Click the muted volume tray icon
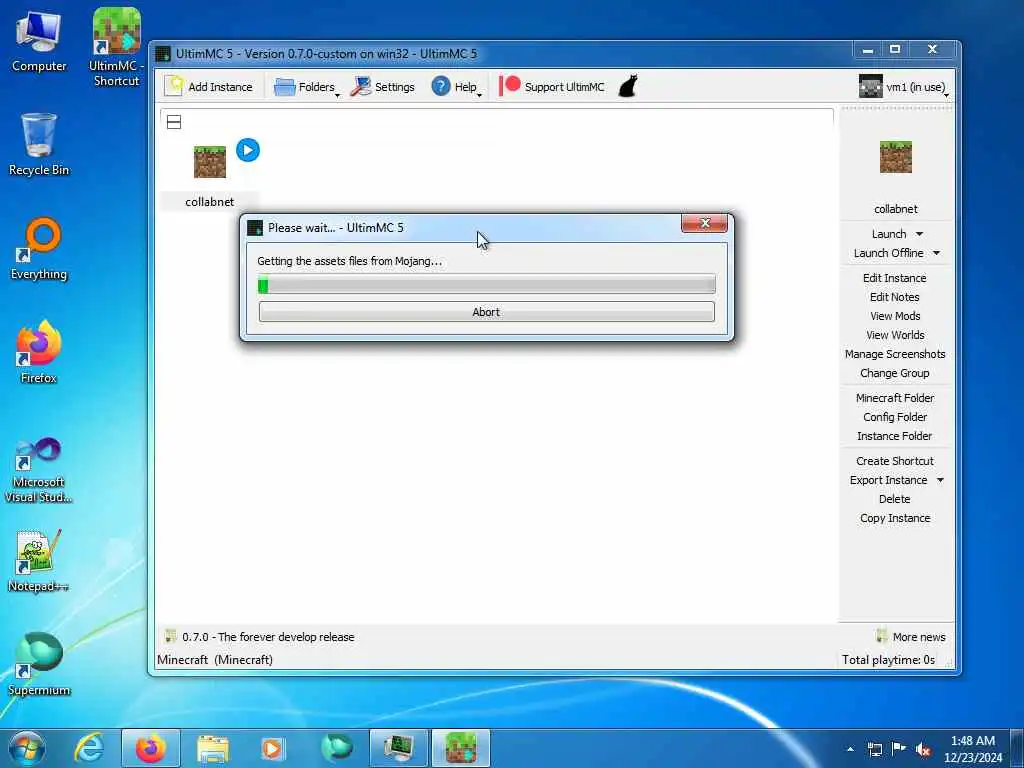This screenshot has height=768, width=1024. pyautogui.click(x=923, y=749)
